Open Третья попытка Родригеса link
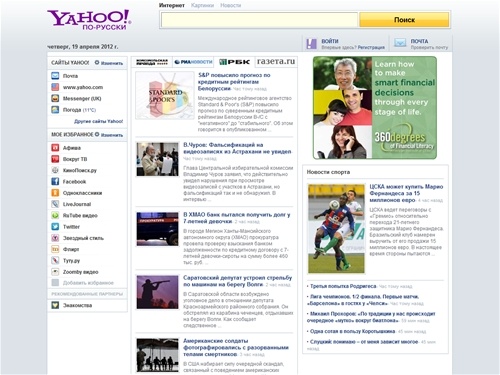Viewport: 500px width, 375px height. point(343,286)
